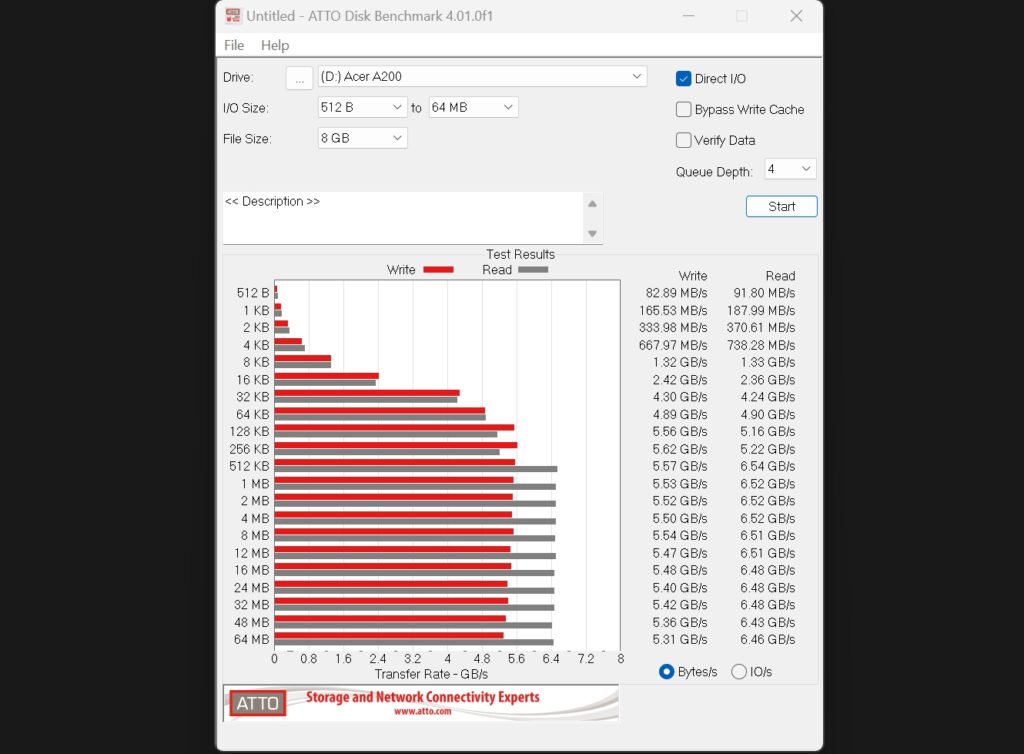Click the Transfer Rate - GB/s axis label
This screenshot has height=754, width=1024.
coord(431,674)
